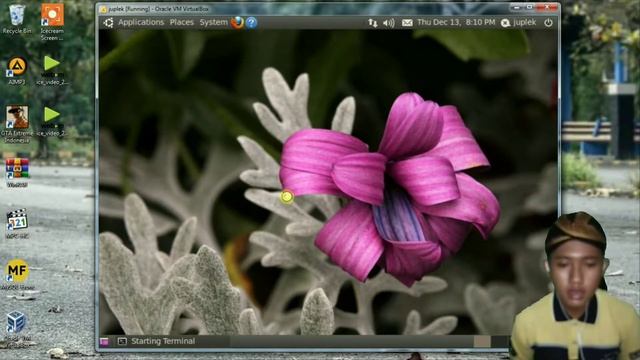Open the AIMP3 player shortcut
The width and height of the screenshot is (640, 360).
[17, 70]
